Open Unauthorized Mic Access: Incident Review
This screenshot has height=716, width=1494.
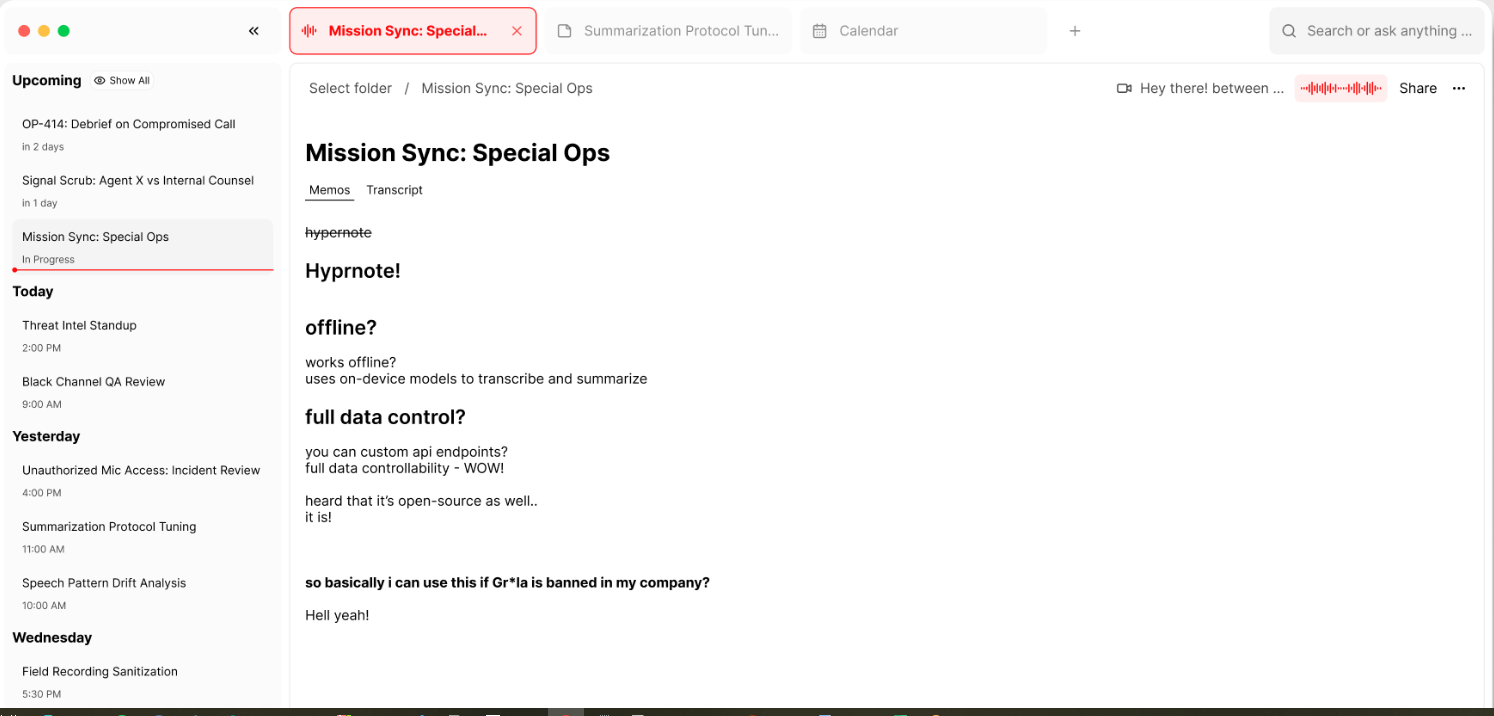coord(141,470)
